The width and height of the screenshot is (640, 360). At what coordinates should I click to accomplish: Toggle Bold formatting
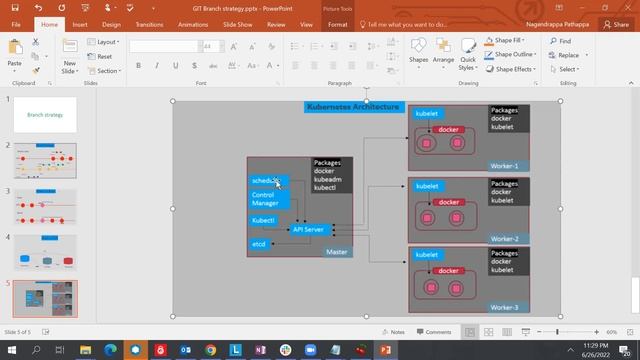pos(138,66)
